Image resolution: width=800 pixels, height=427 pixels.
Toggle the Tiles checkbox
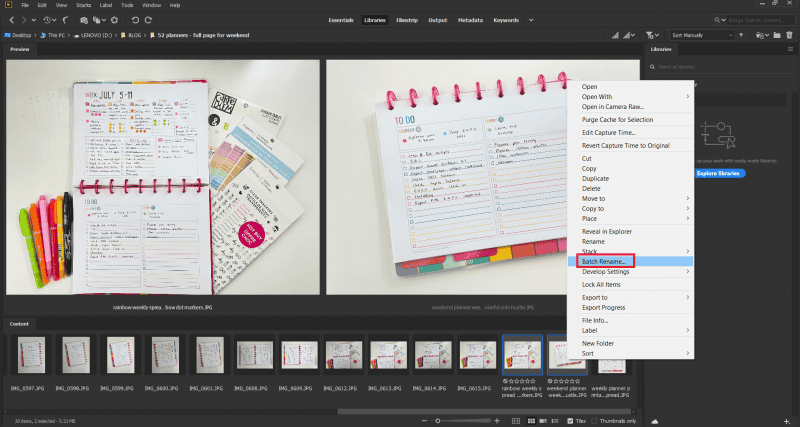point(570,421)
